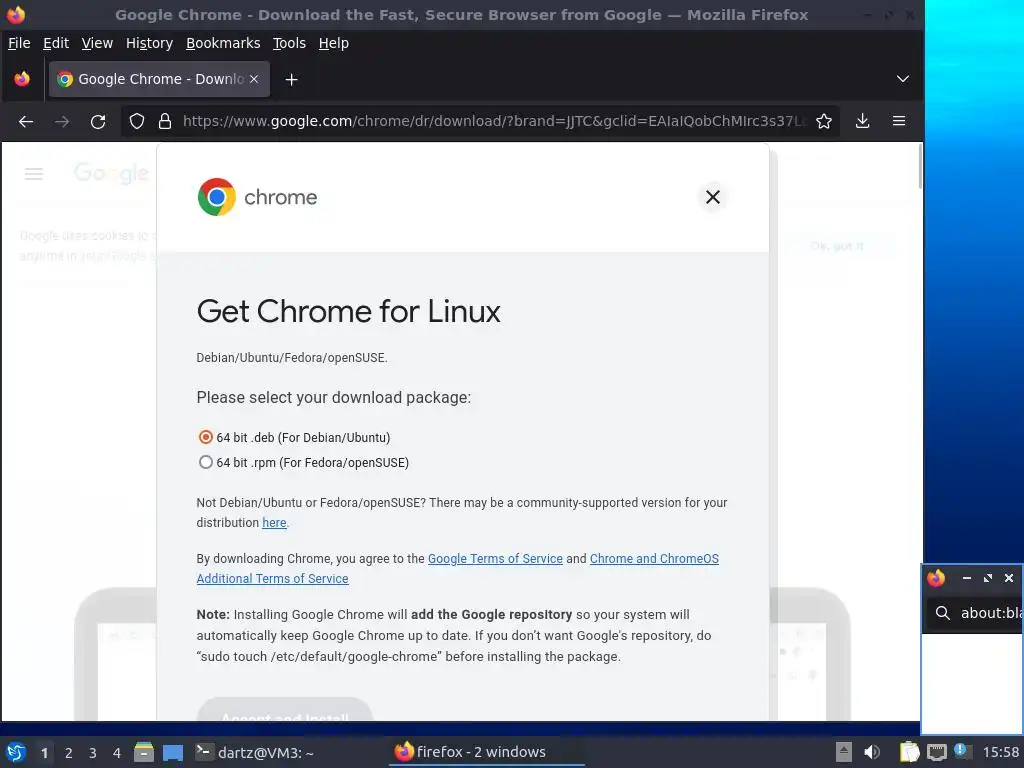The height and width of the screenshot is (768, 1024).
Task: Open the Google page hamburger menu
Action: [34, 174]
